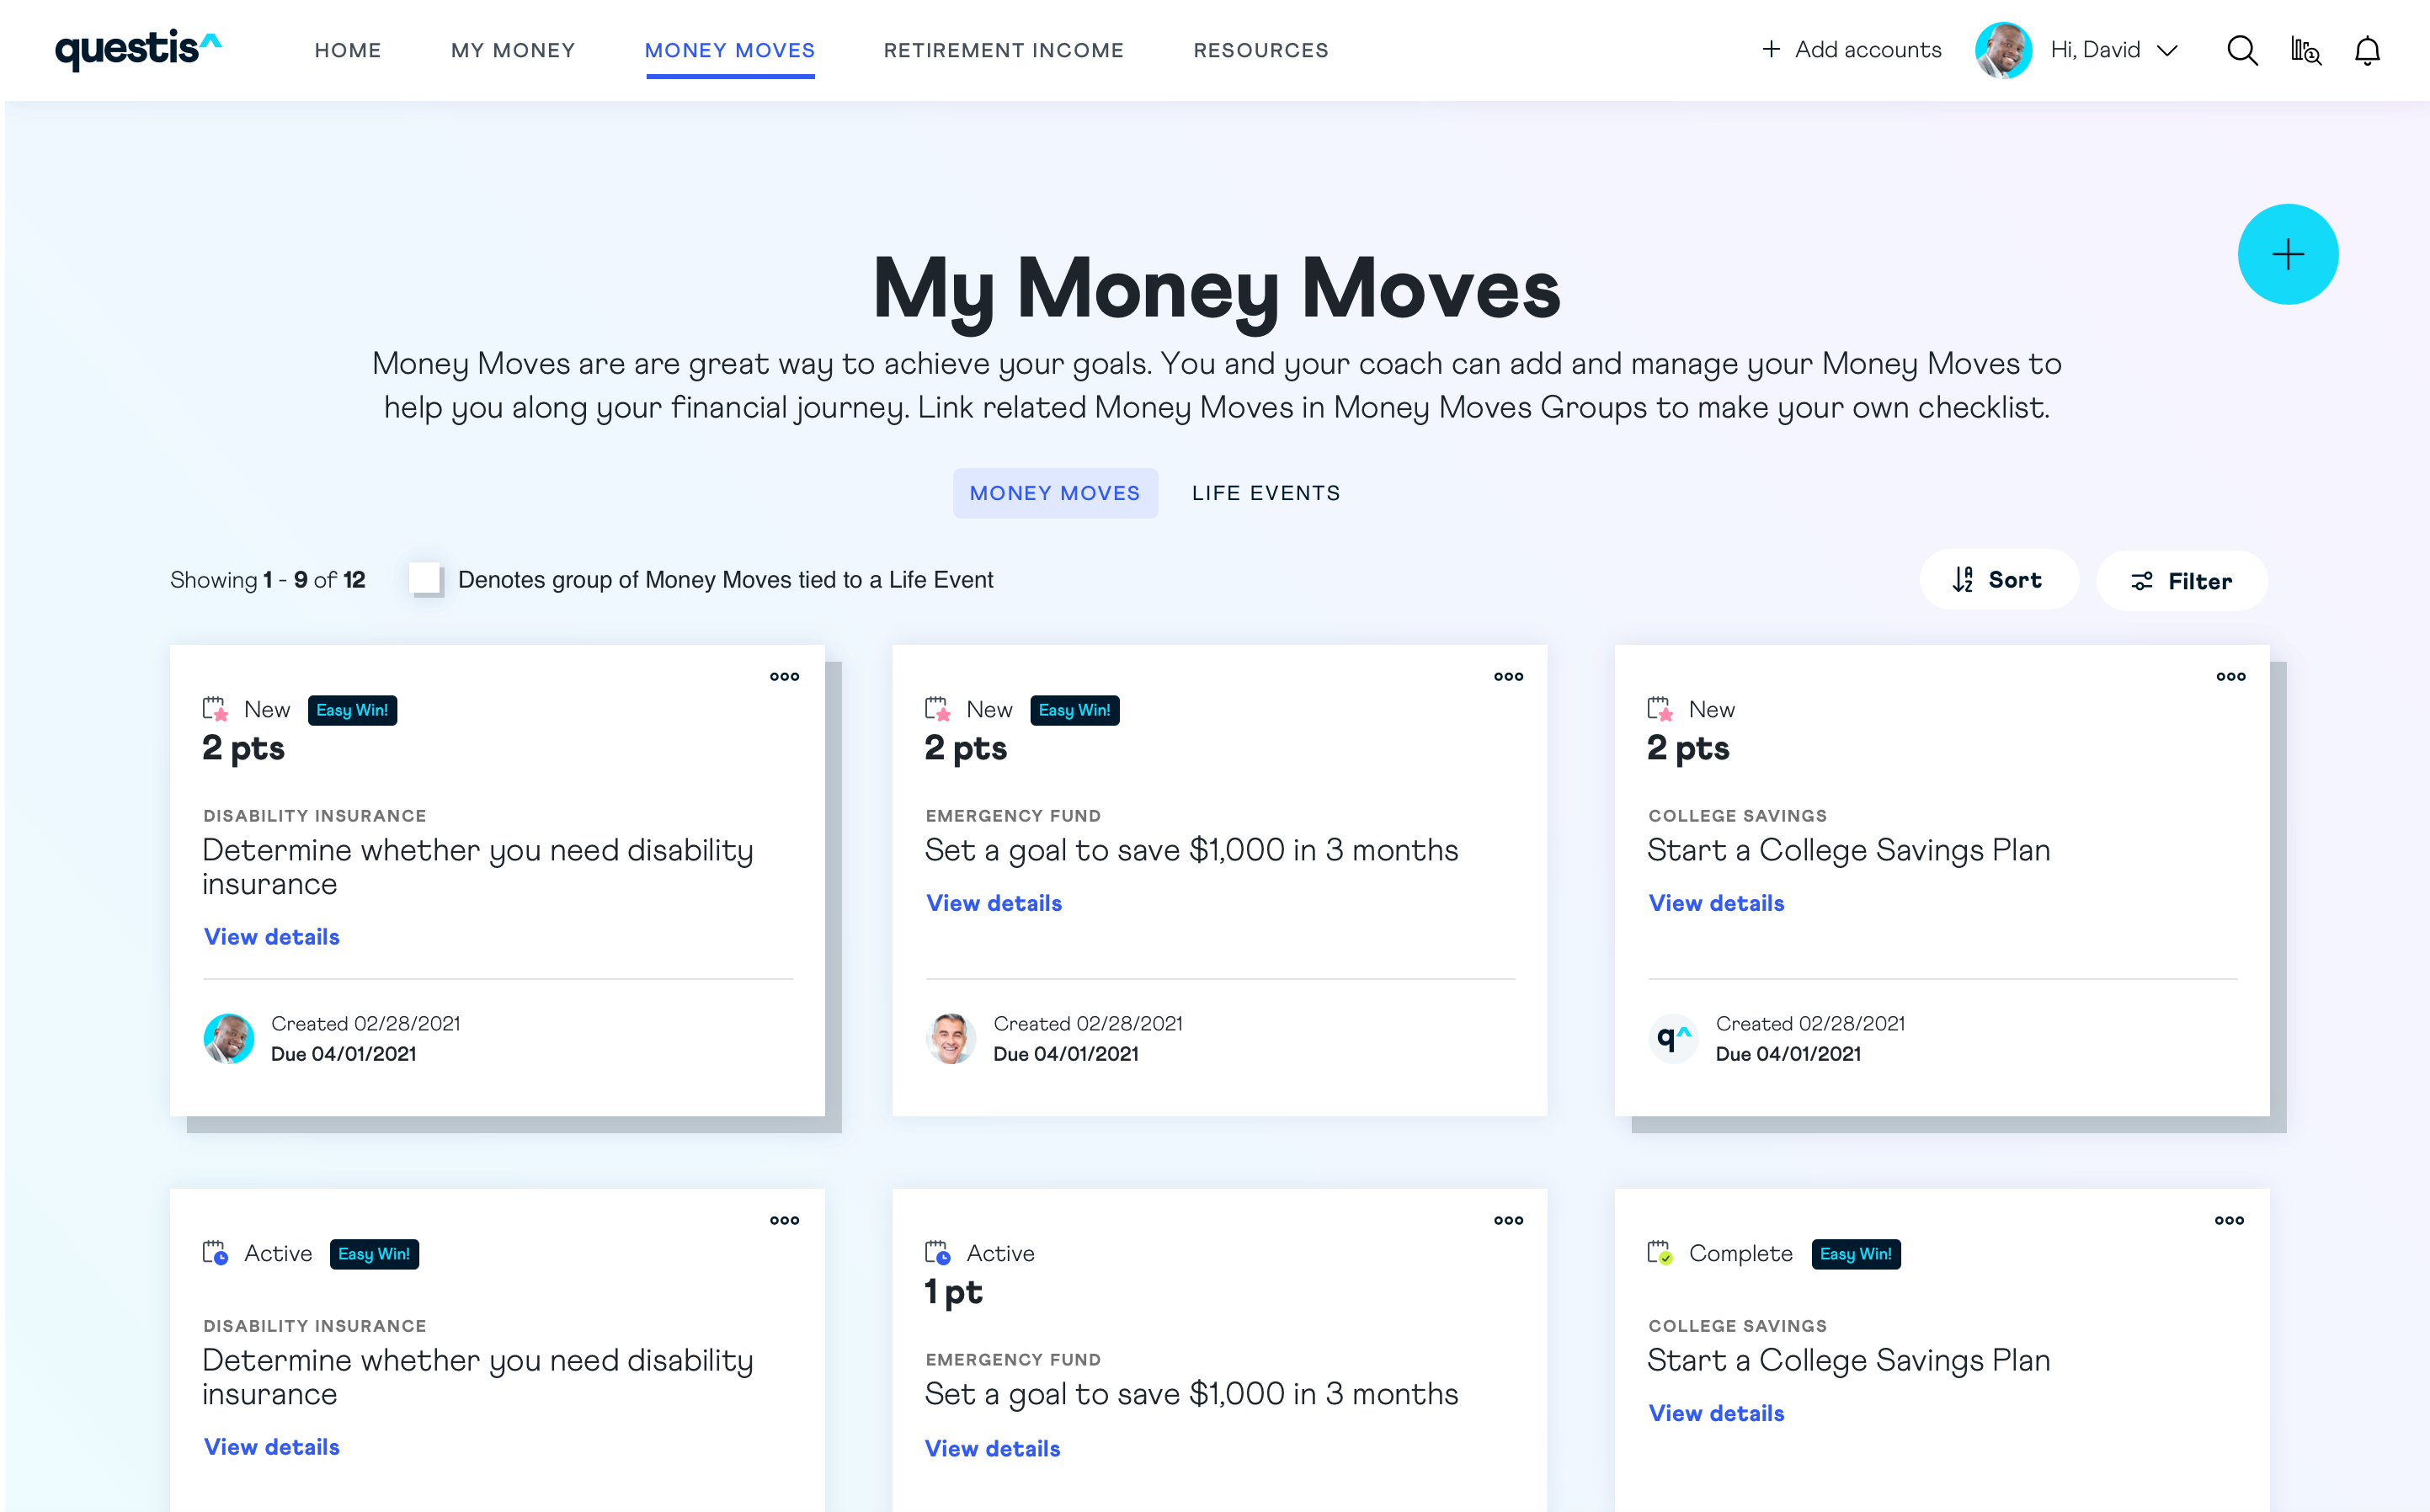Screen dimensions: 2430x1512
Task: Click the search magnifier icon
Action: (2241, 50)
